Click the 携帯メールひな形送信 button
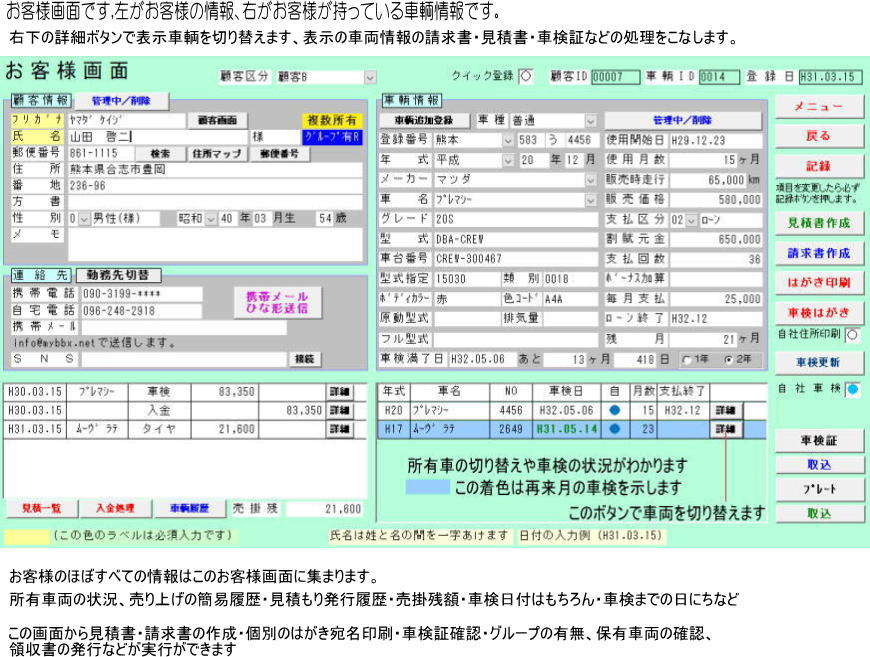Image resolution: width=870 pixels, height=657 pixels. (277, 302)
